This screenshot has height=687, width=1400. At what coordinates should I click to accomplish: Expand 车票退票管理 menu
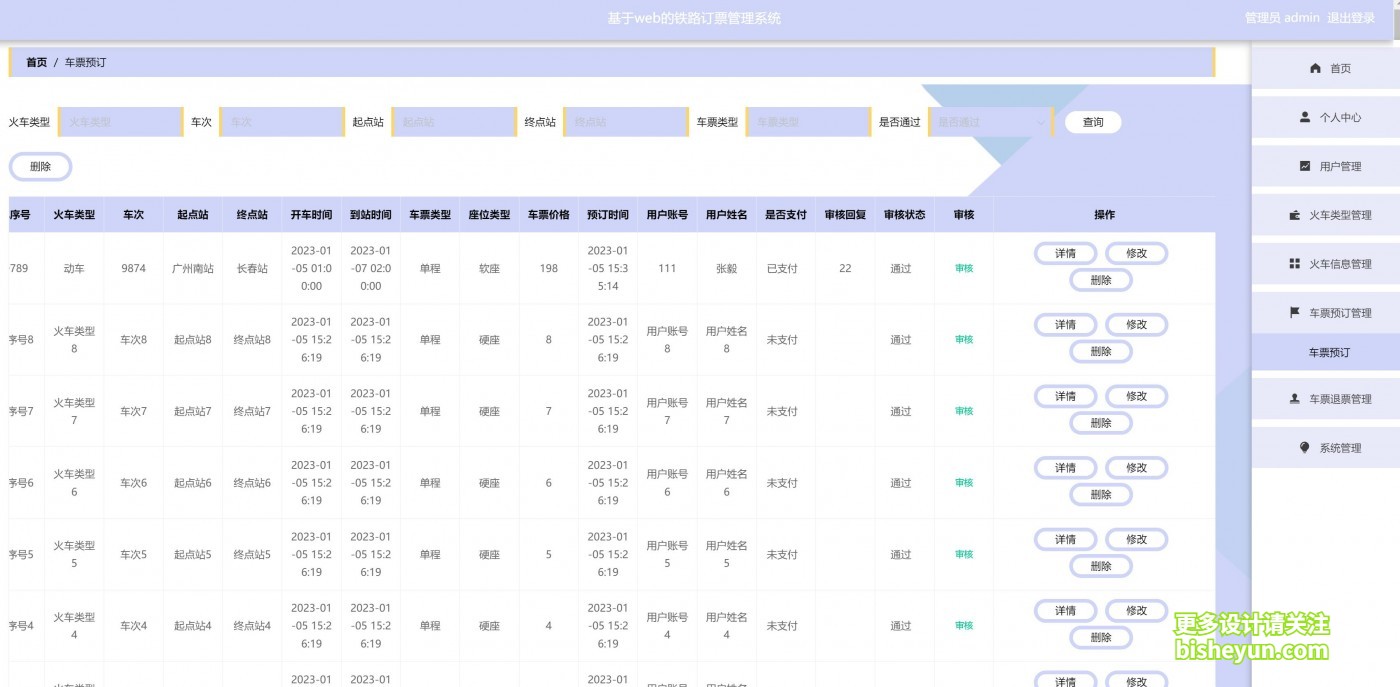1326,399
